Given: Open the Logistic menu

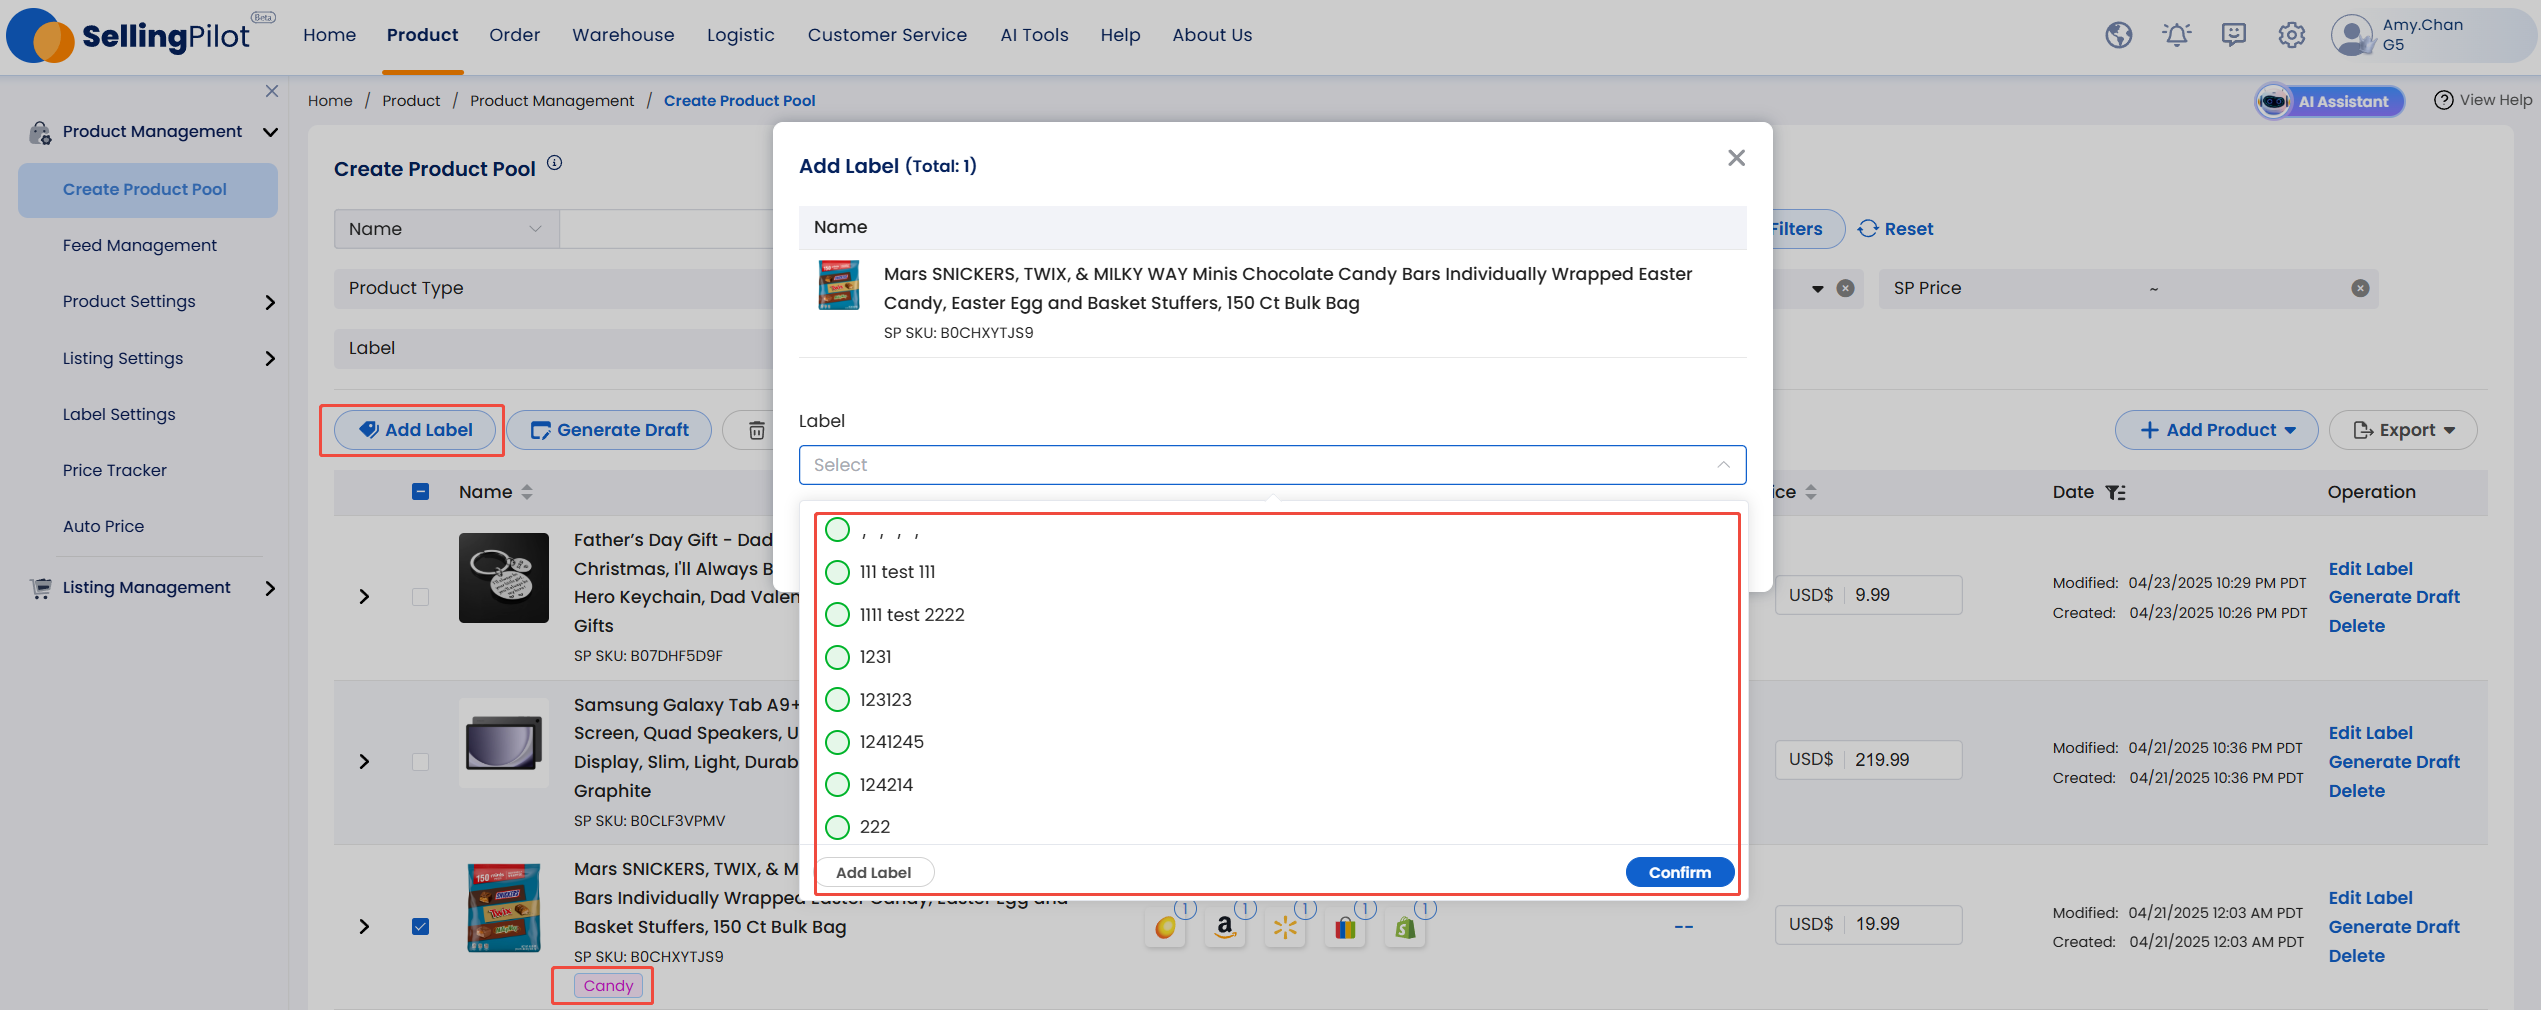Looking at the screenshot, I should point(740,35).
